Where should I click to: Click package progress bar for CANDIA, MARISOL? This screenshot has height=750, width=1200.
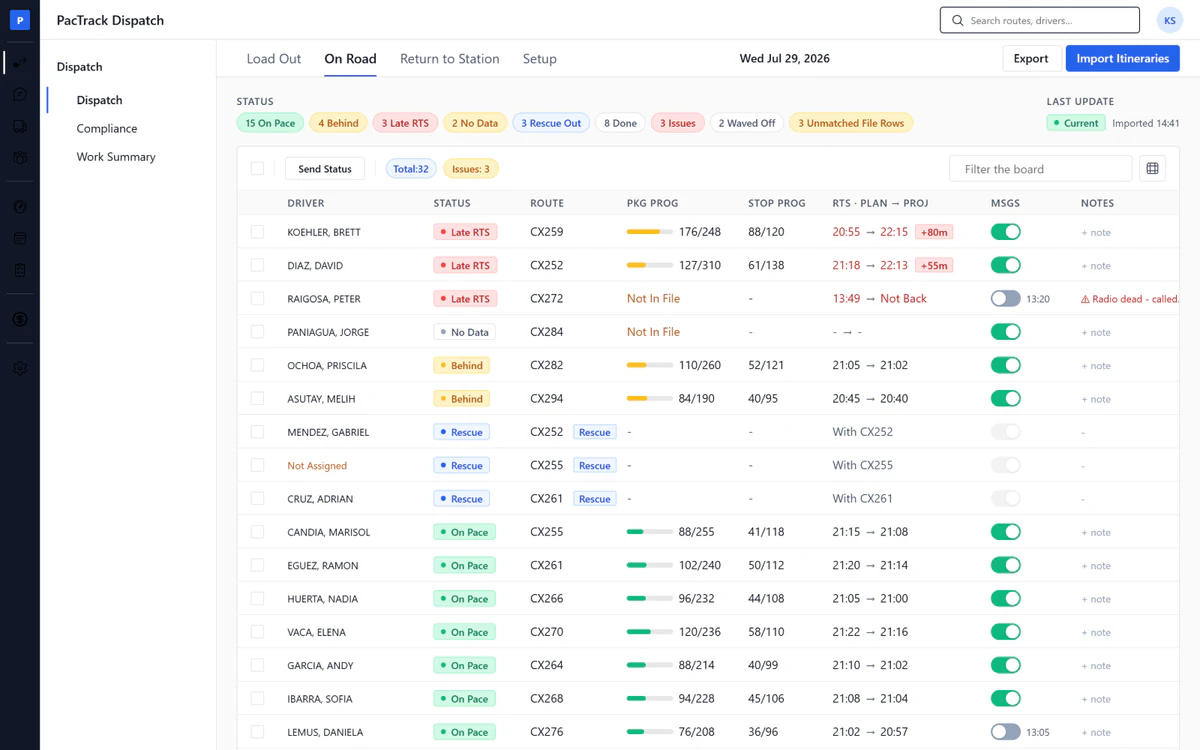tap(650, 532)
